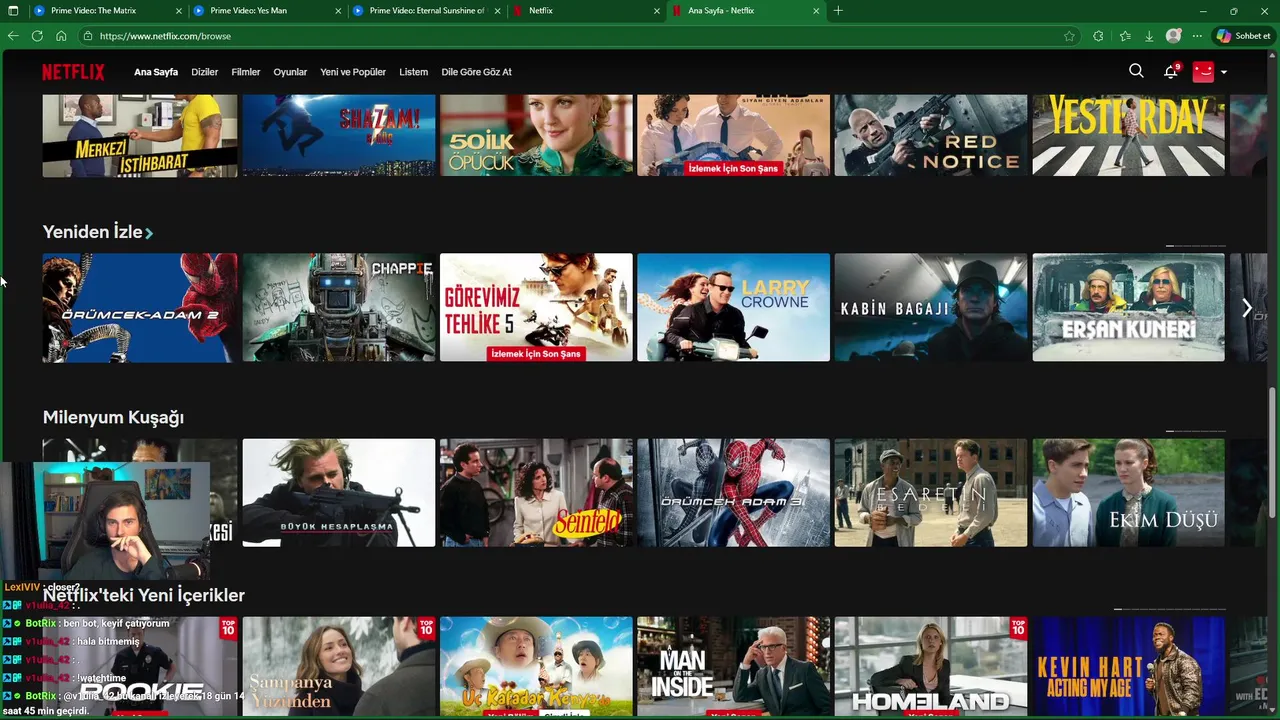Expand Yeniden İzle with its chevron
Viewport: 1280px width, 720px height.
[149, 233]
